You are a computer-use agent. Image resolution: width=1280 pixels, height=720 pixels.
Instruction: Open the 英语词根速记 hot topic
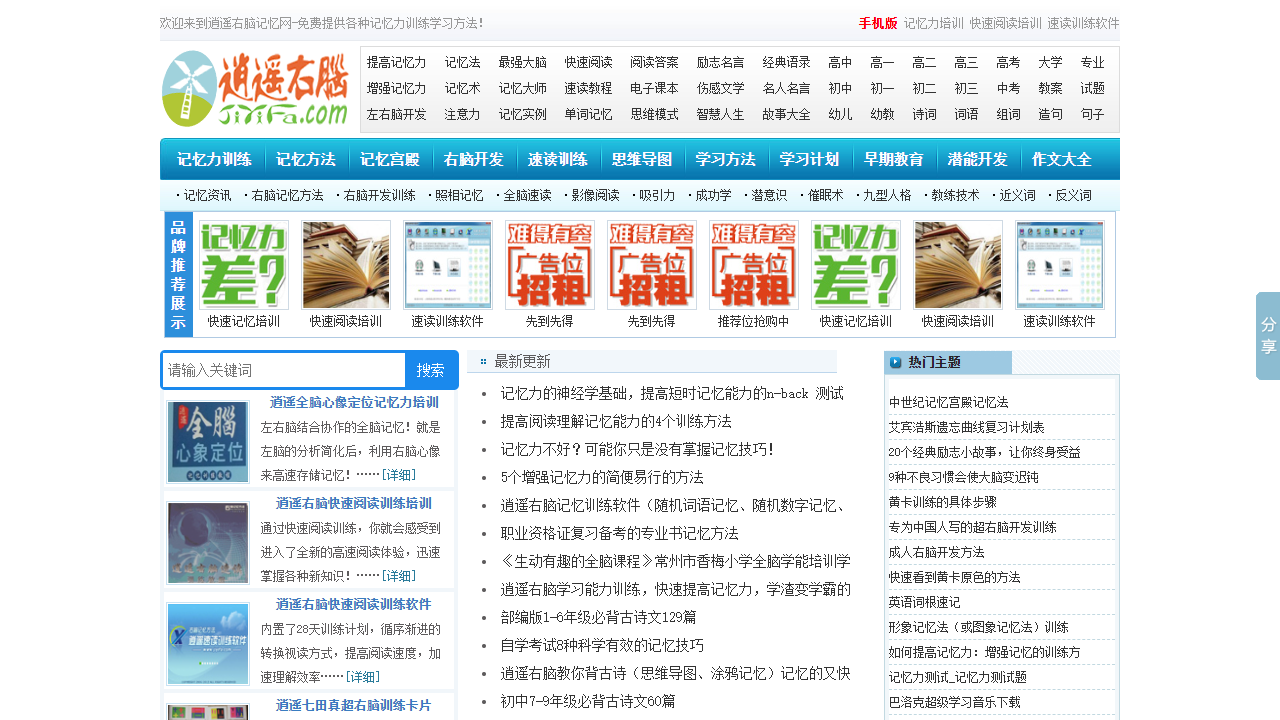coord(924,602)
